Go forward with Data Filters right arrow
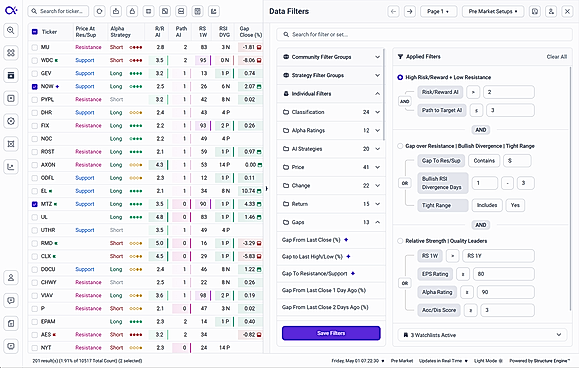 click(x=410, y=11)
